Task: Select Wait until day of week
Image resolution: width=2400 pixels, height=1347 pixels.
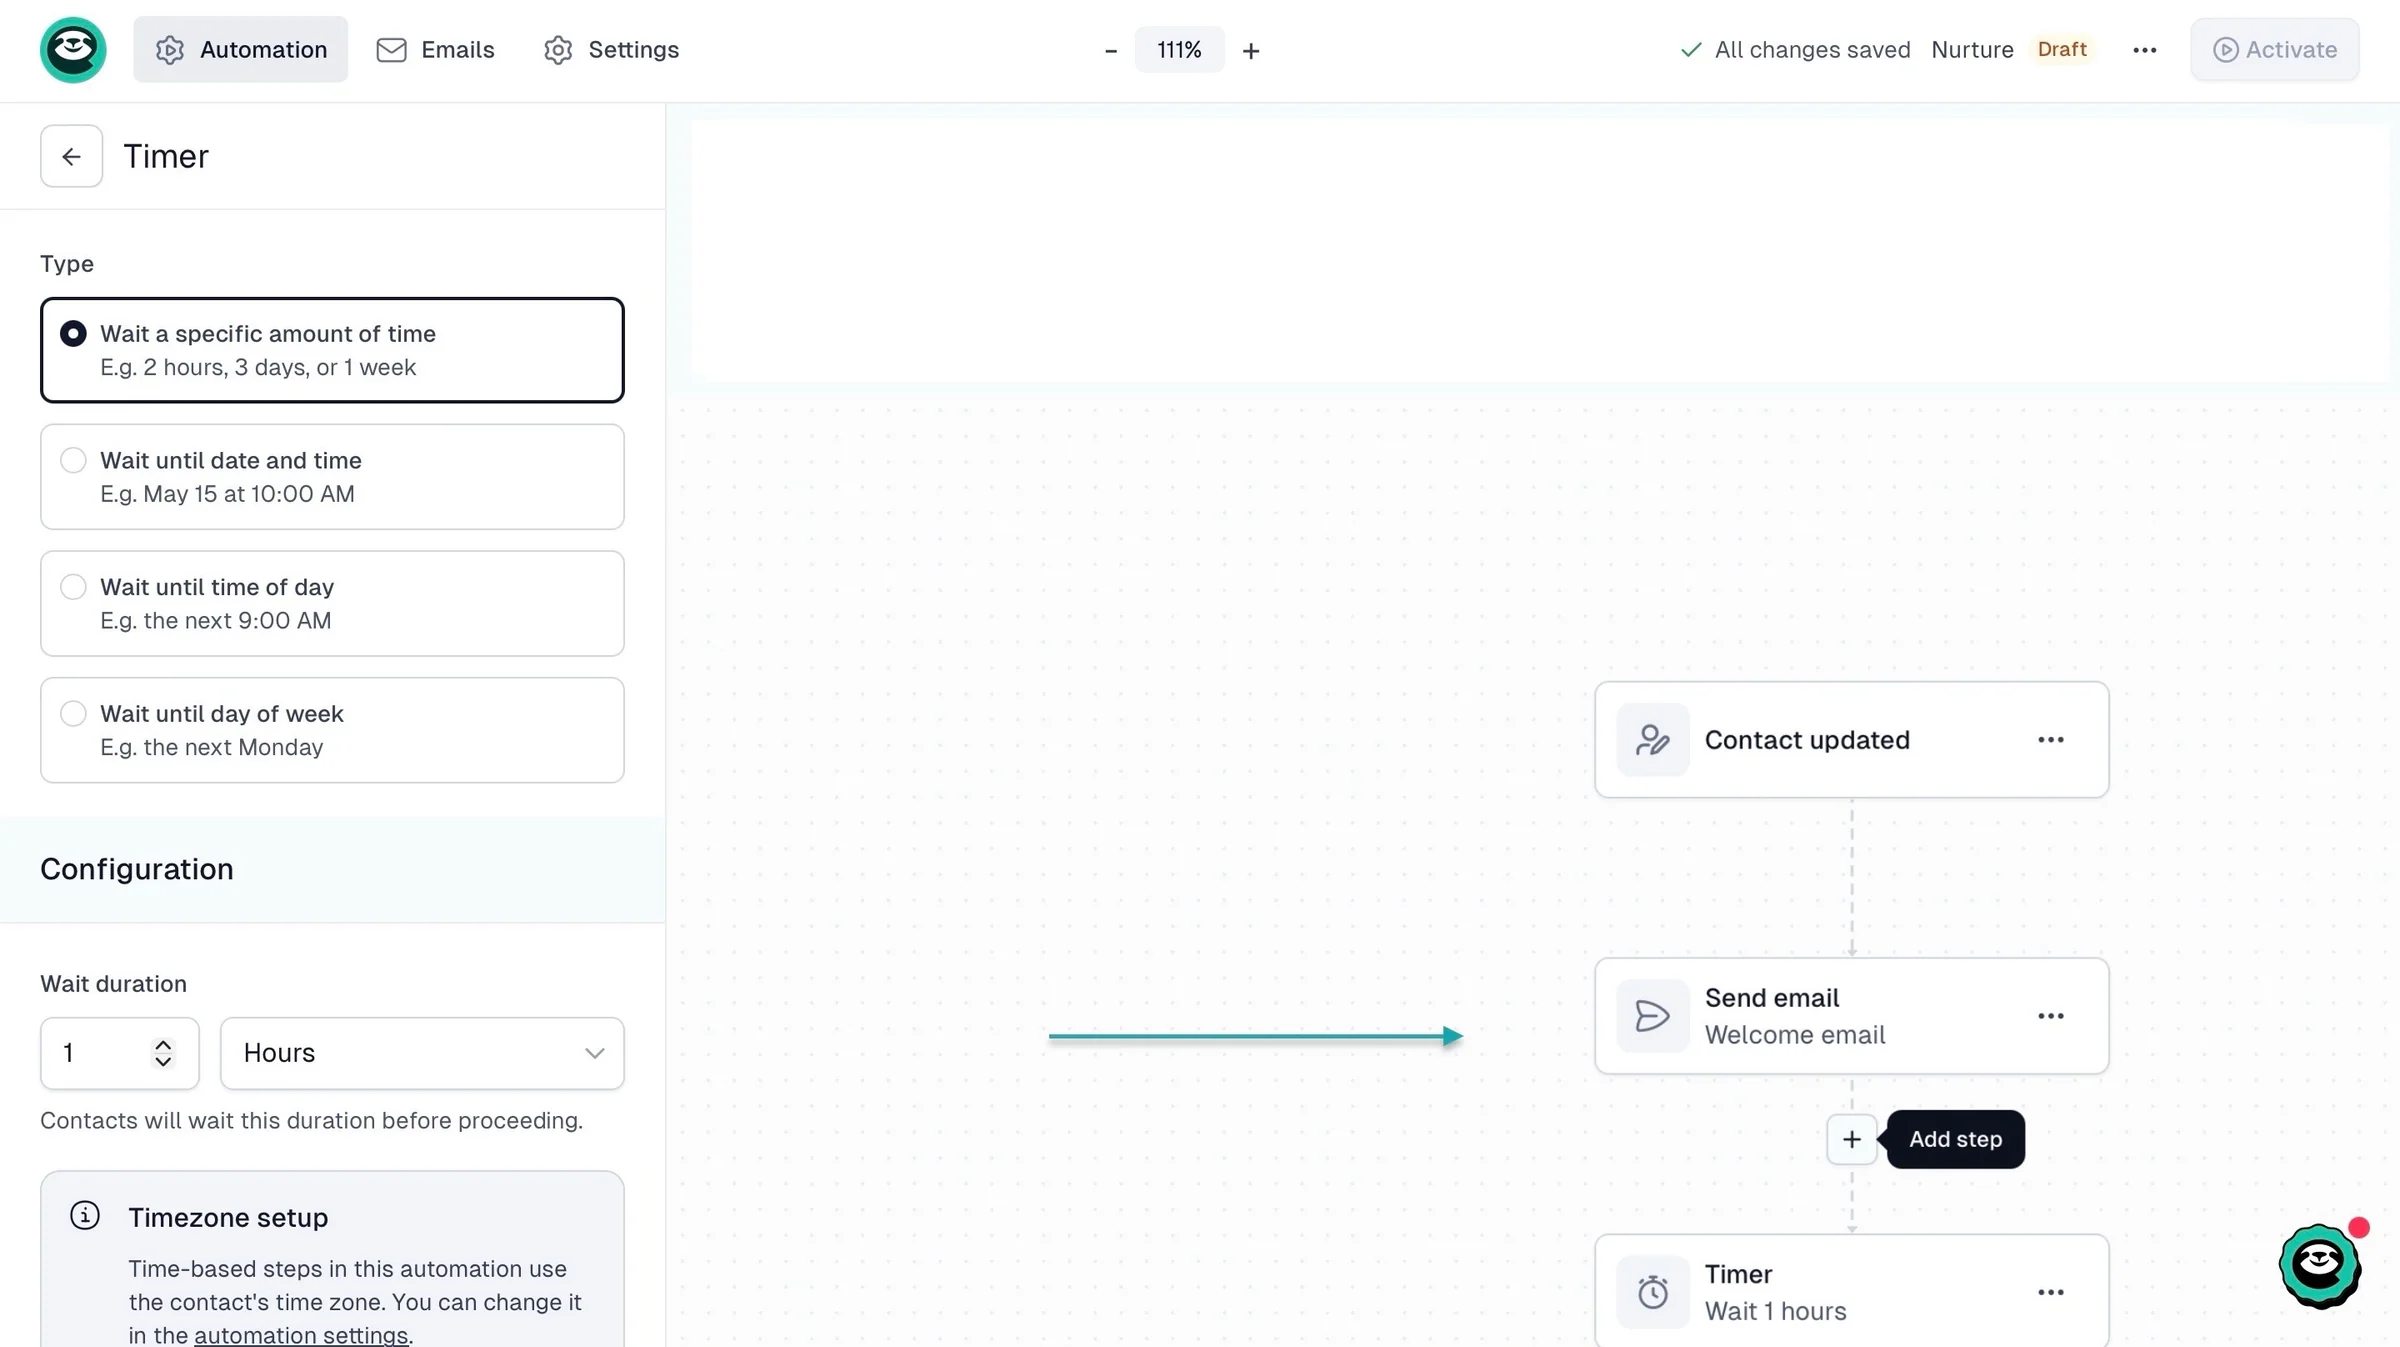Action: [332, 730]
